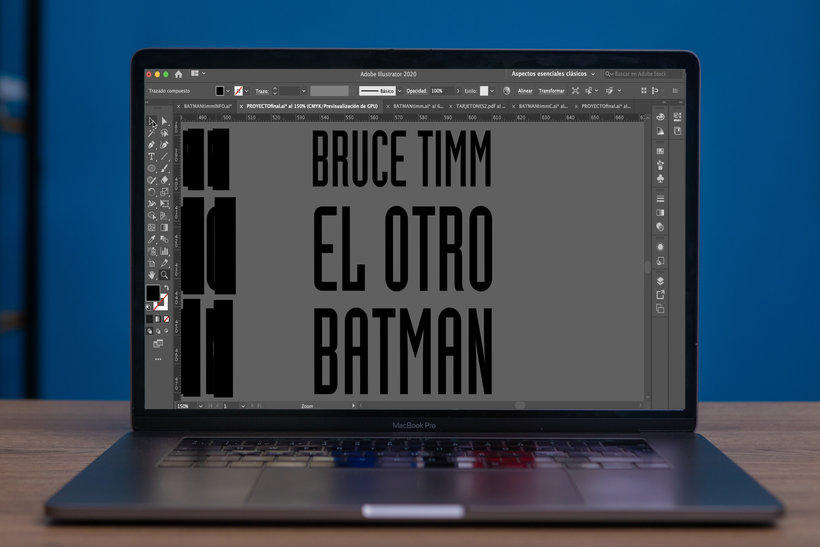The height and width of the screenshot is (547, 820).
Task: Swap fill and stroke arrows
Action: click(x=166, y=288)
